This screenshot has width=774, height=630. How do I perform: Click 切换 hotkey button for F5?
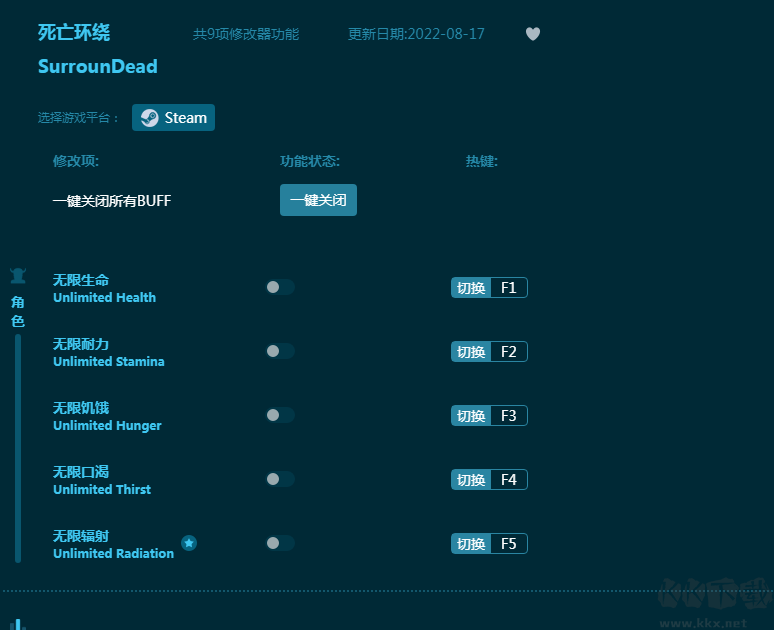coord(471,544)
